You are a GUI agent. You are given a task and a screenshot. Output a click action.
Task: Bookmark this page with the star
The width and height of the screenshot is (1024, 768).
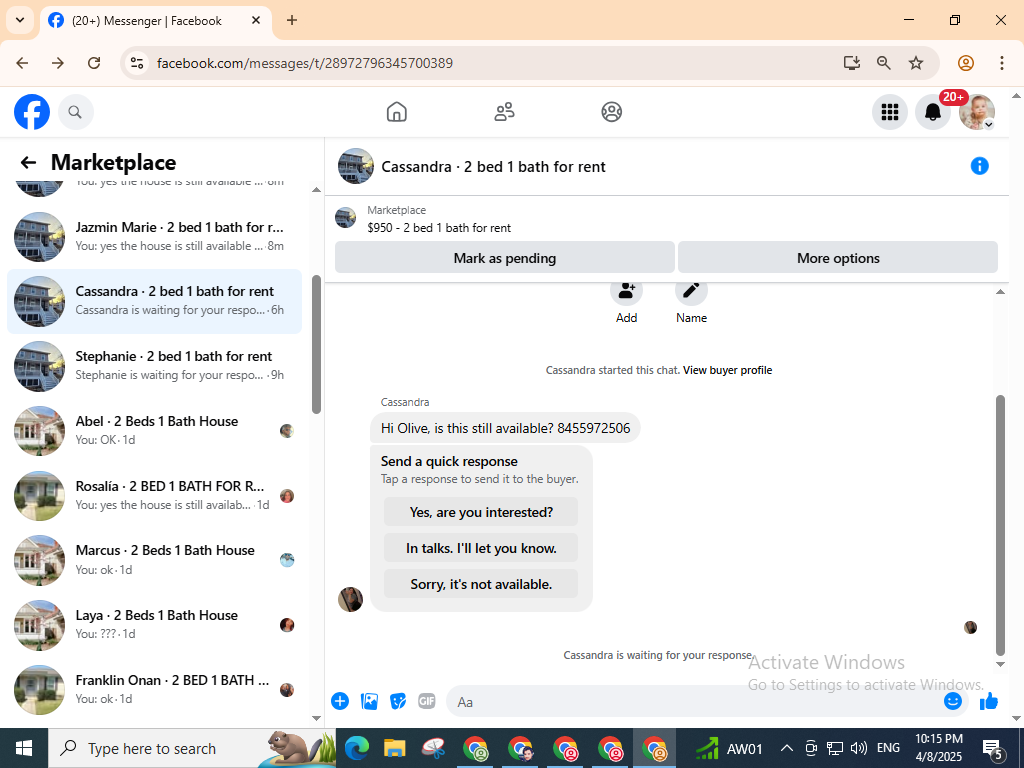(916, 63)
